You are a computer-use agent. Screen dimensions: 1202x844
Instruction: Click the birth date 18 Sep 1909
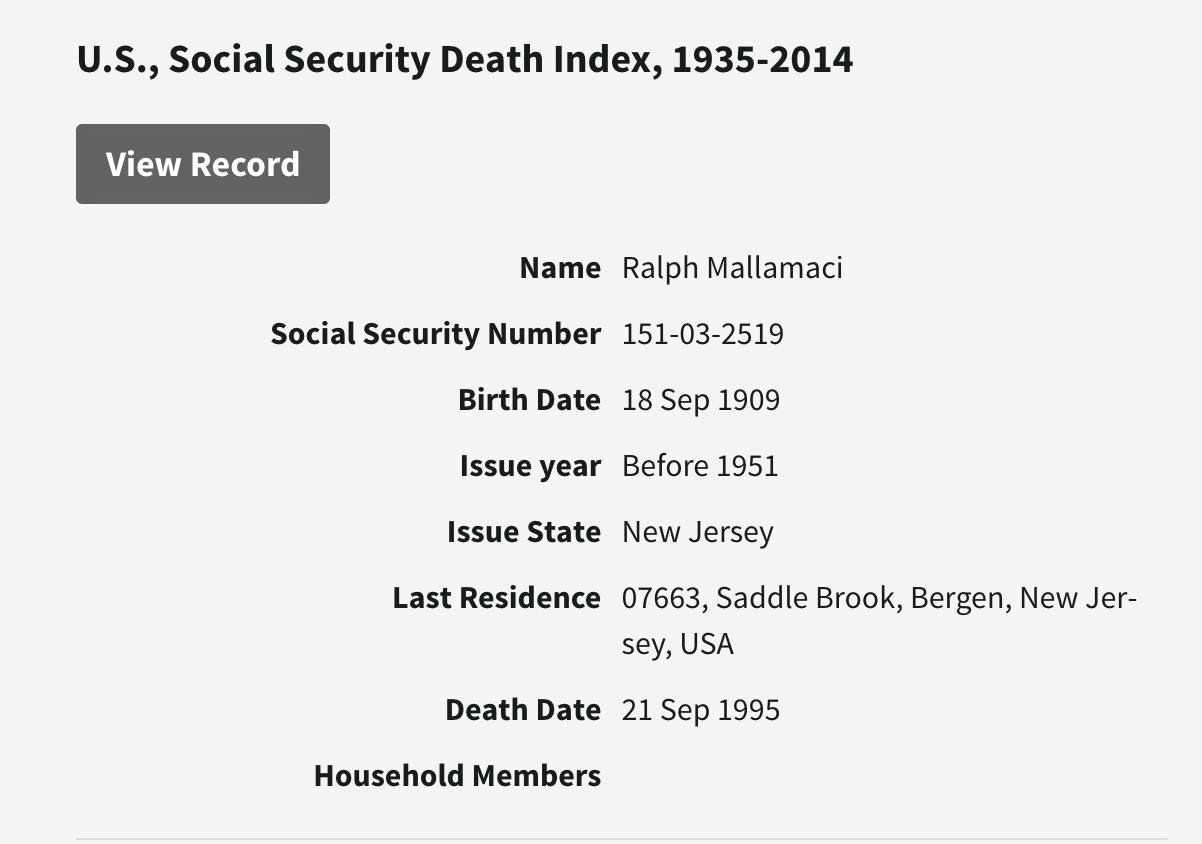pyautogui.click(x=700, y=400)
